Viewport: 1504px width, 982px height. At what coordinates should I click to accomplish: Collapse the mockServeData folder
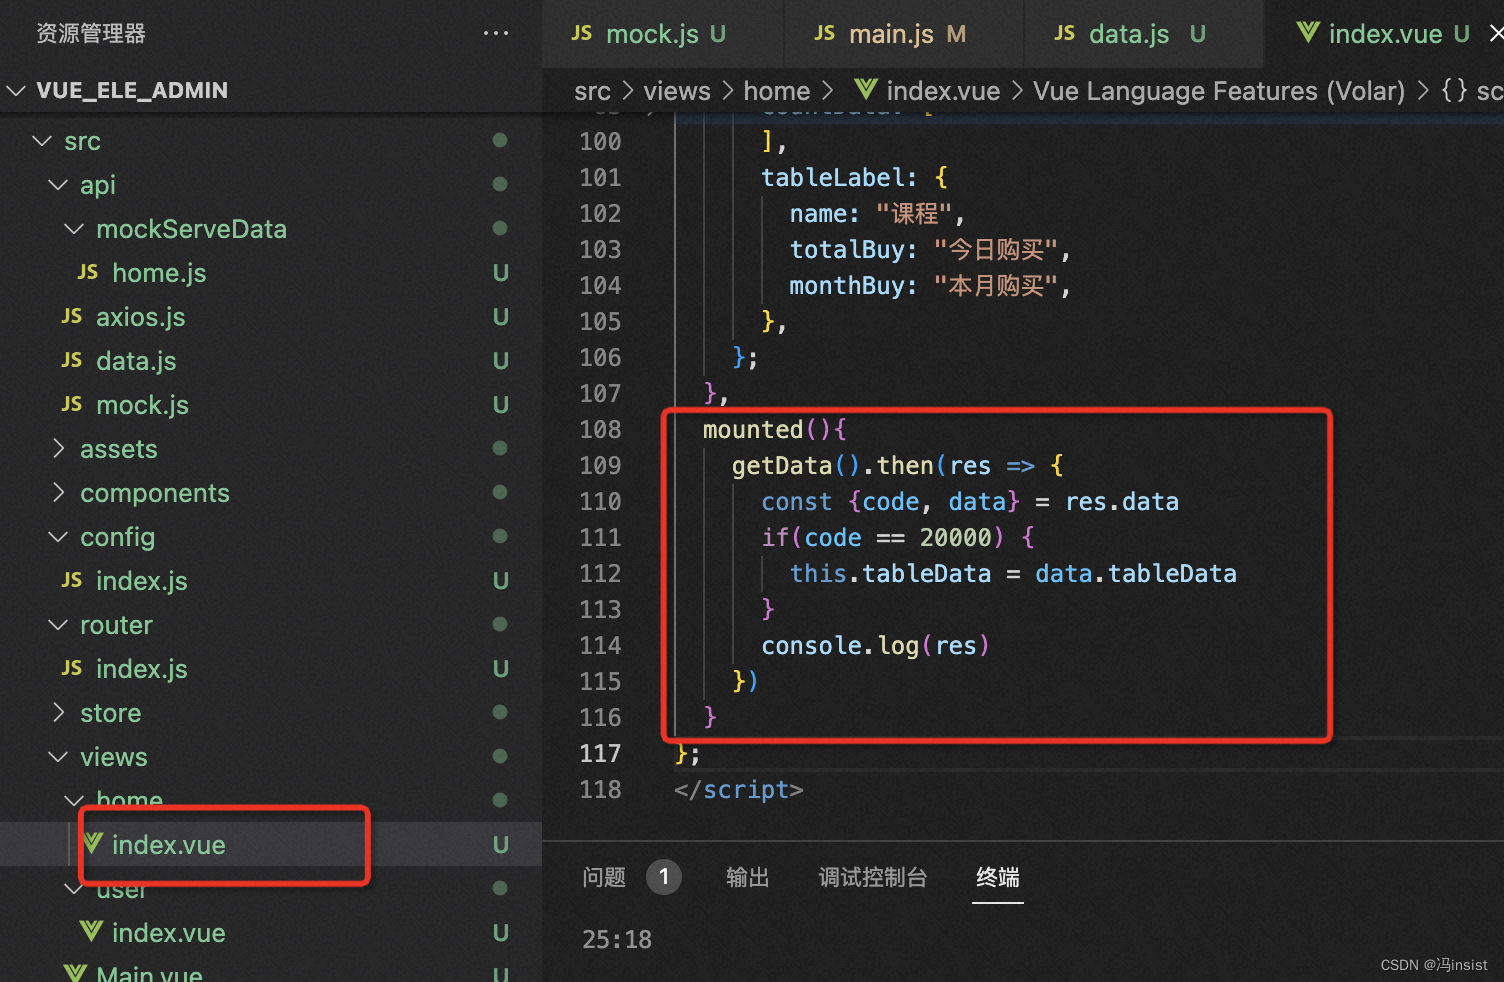(74, 229)
